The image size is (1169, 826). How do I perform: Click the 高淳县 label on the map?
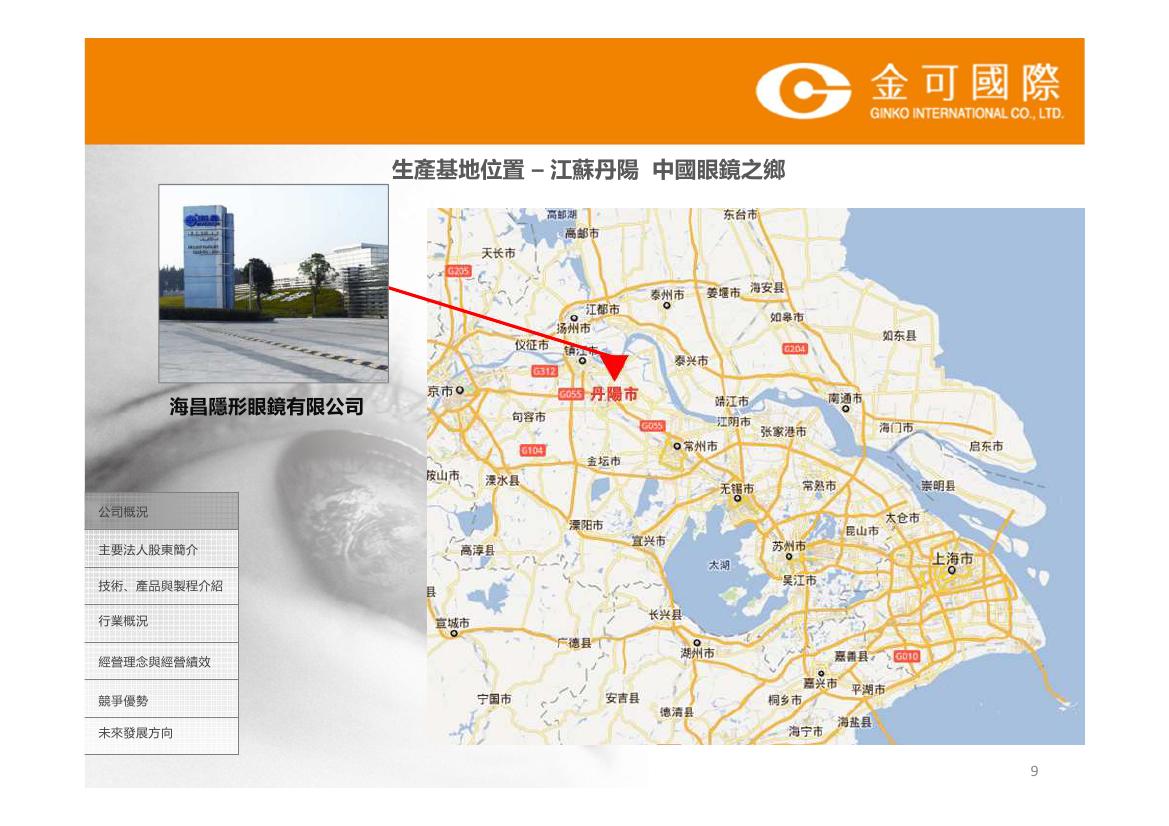[x=477, y=550]
